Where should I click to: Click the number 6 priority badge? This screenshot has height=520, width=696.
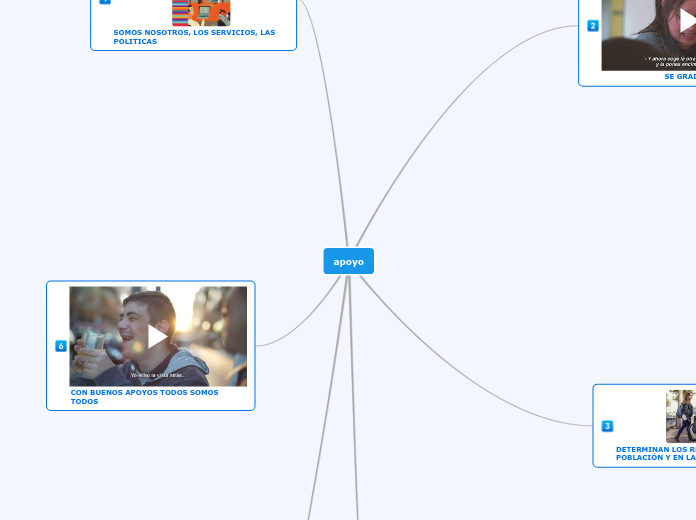click(61, 346)
